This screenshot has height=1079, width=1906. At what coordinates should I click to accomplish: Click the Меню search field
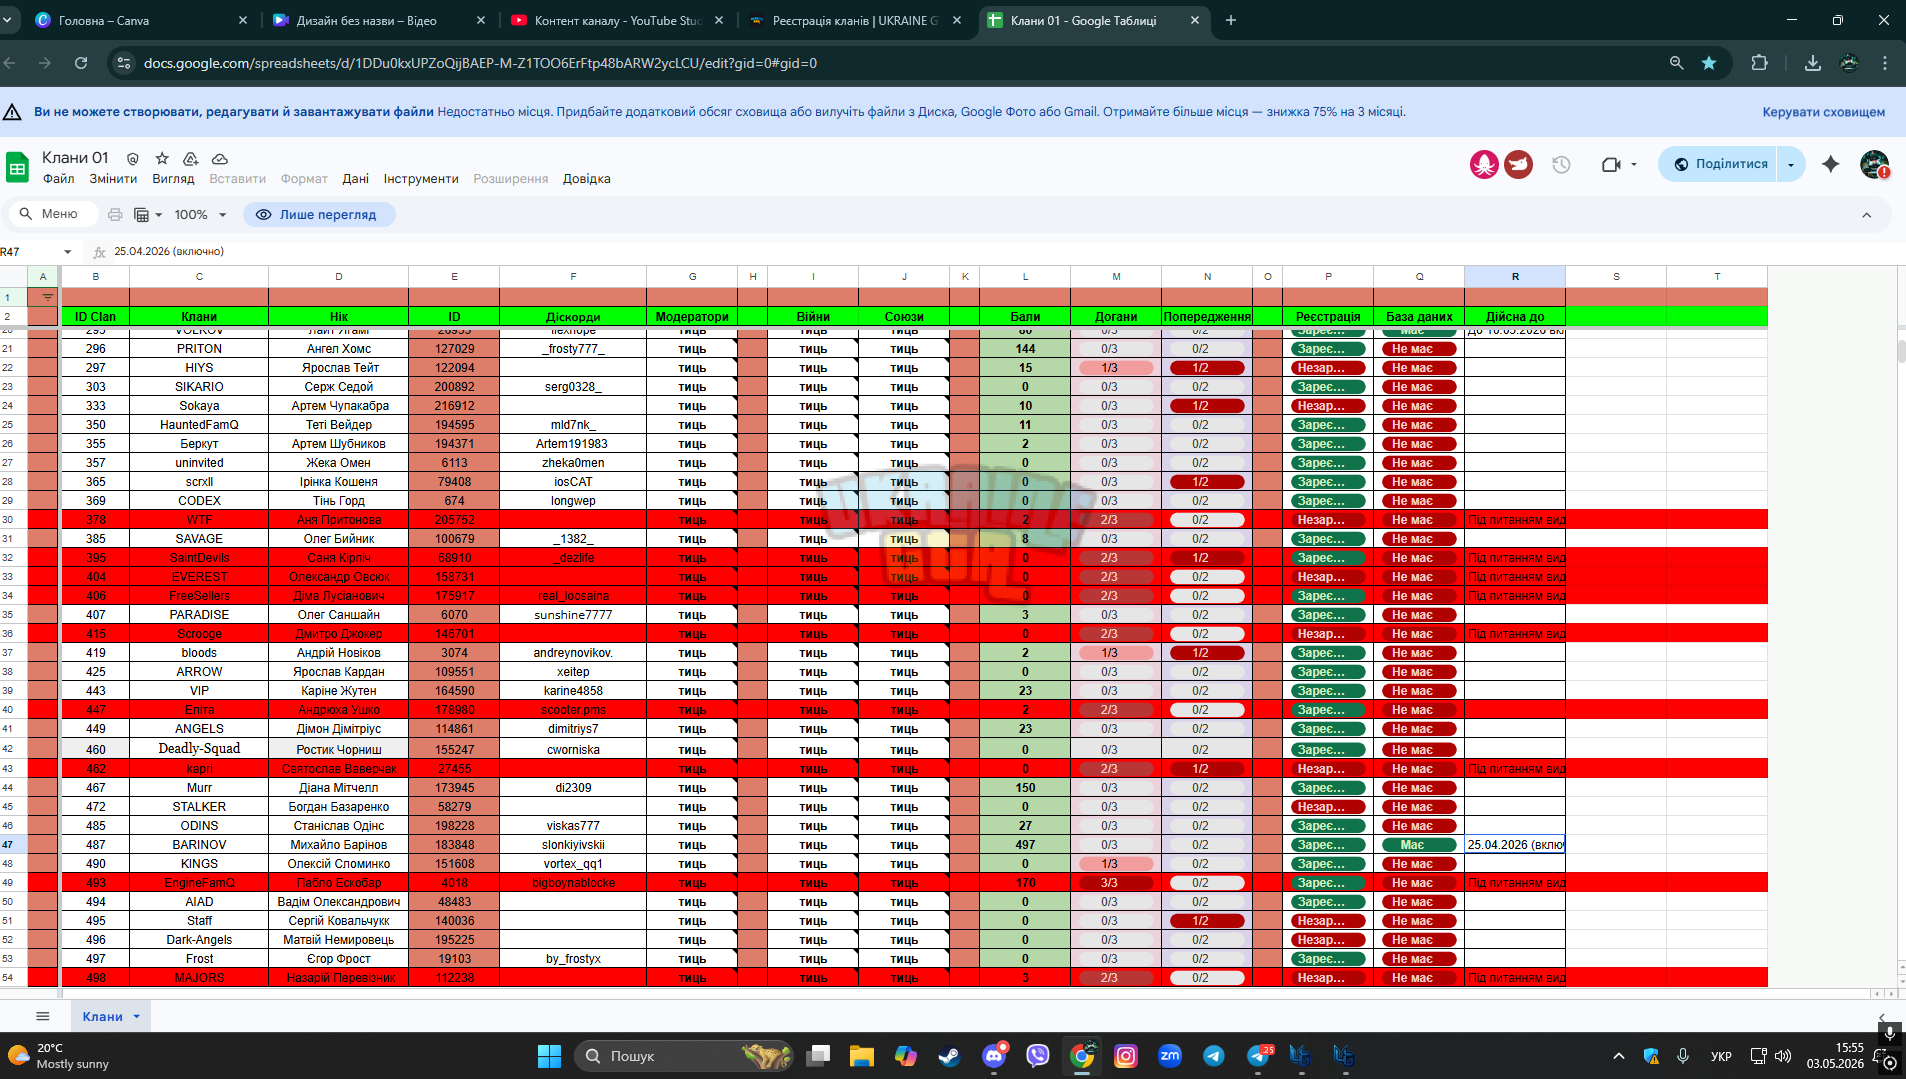click(x=53, y=214)
